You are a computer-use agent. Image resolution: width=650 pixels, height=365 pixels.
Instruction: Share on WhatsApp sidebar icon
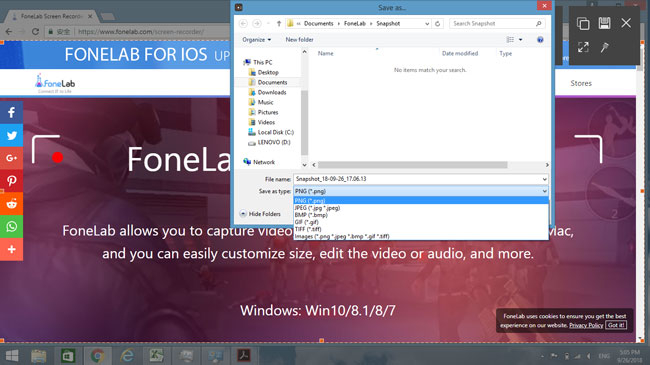[x=12, y=226]
